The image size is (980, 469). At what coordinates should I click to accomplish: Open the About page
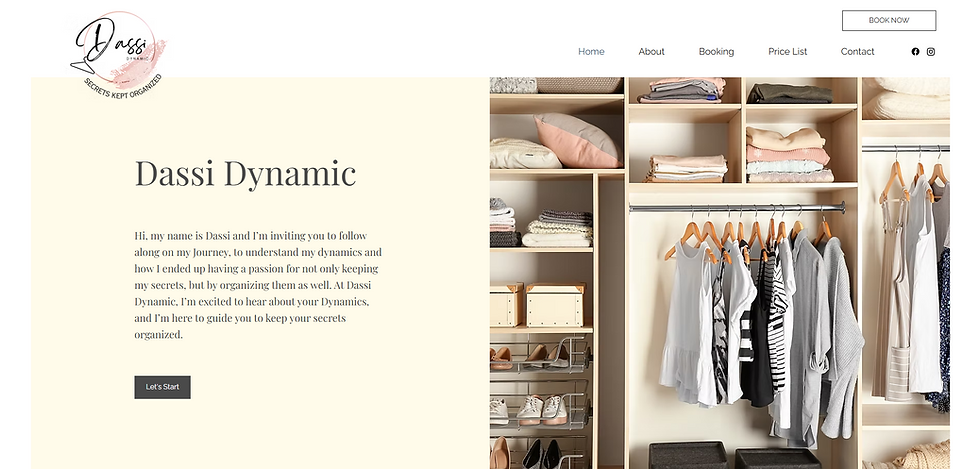click(x=651, y=52)
